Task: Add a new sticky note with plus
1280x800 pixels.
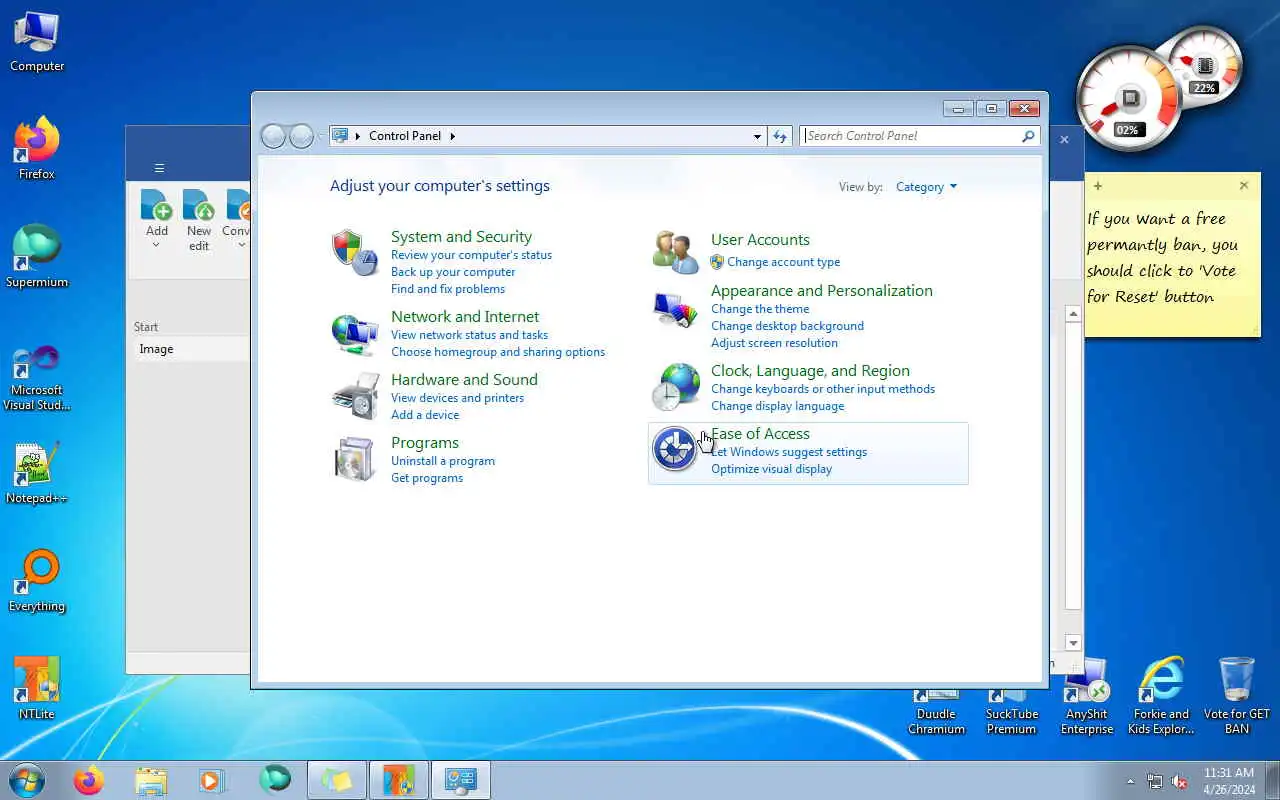Action: point(1098,186)
